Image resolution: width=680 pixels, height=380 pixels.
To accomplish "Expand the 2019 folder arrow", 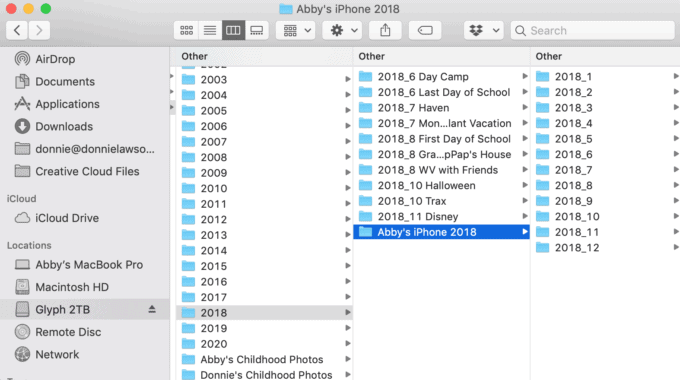I will pyautogui.click(x=348, y=328).
